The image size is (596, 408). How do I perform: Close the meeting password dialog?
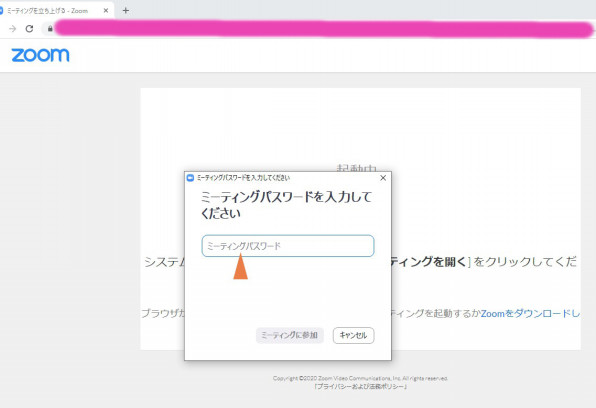tap(383, 178)
